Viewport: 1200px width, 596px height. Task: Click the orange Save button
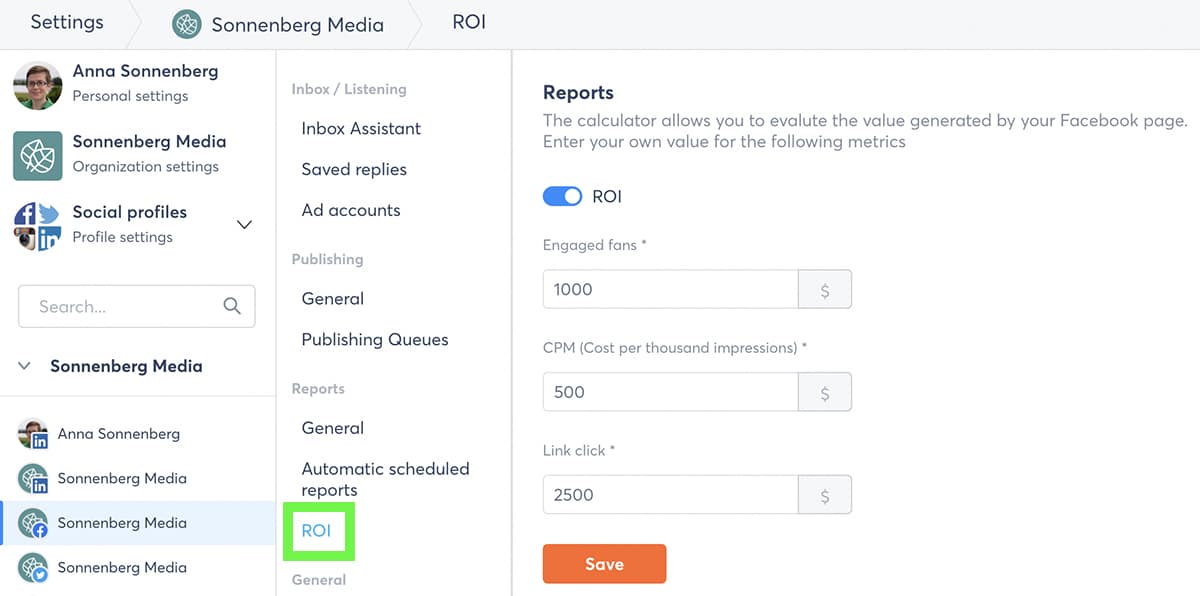(x=604, y=564)
